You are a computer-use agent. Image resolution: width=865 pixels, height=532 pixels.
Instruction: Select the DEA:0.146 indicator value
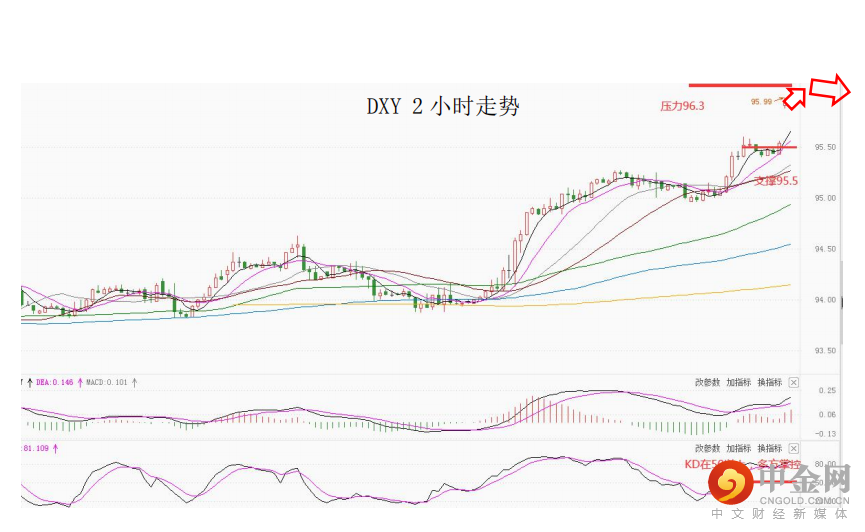[x=55, y=382]
